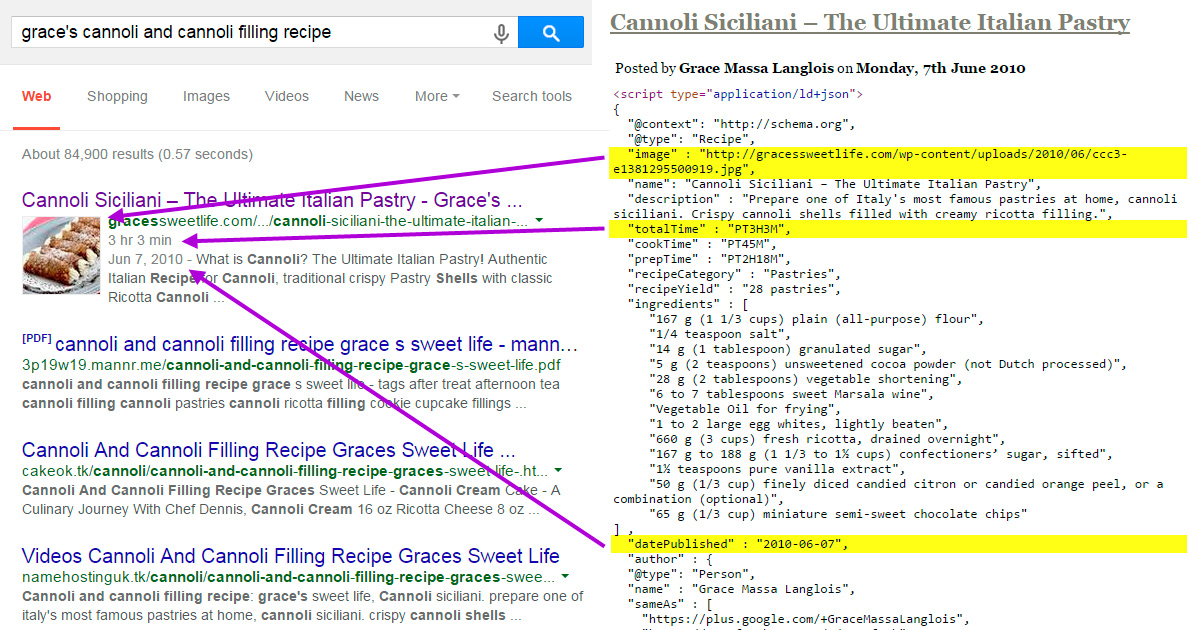Click the microphone voice search icon

(x=501, y=33)
